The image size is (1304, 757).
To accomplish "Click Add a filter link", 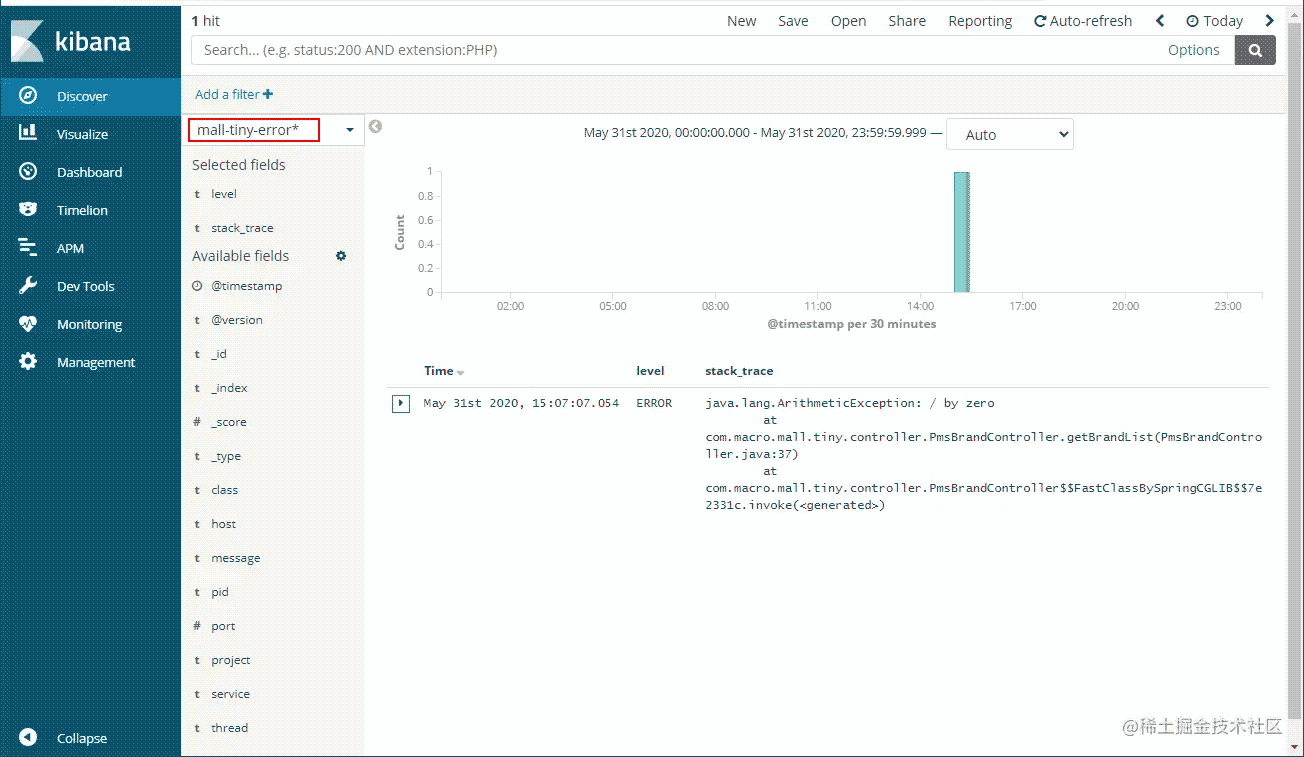I will 234,94.
